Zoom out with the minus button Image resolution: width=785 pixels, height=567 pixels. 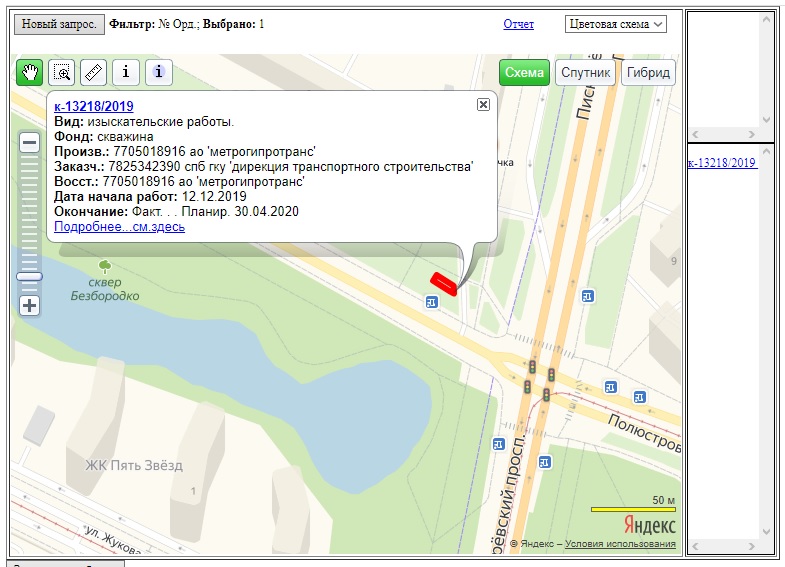30,142
